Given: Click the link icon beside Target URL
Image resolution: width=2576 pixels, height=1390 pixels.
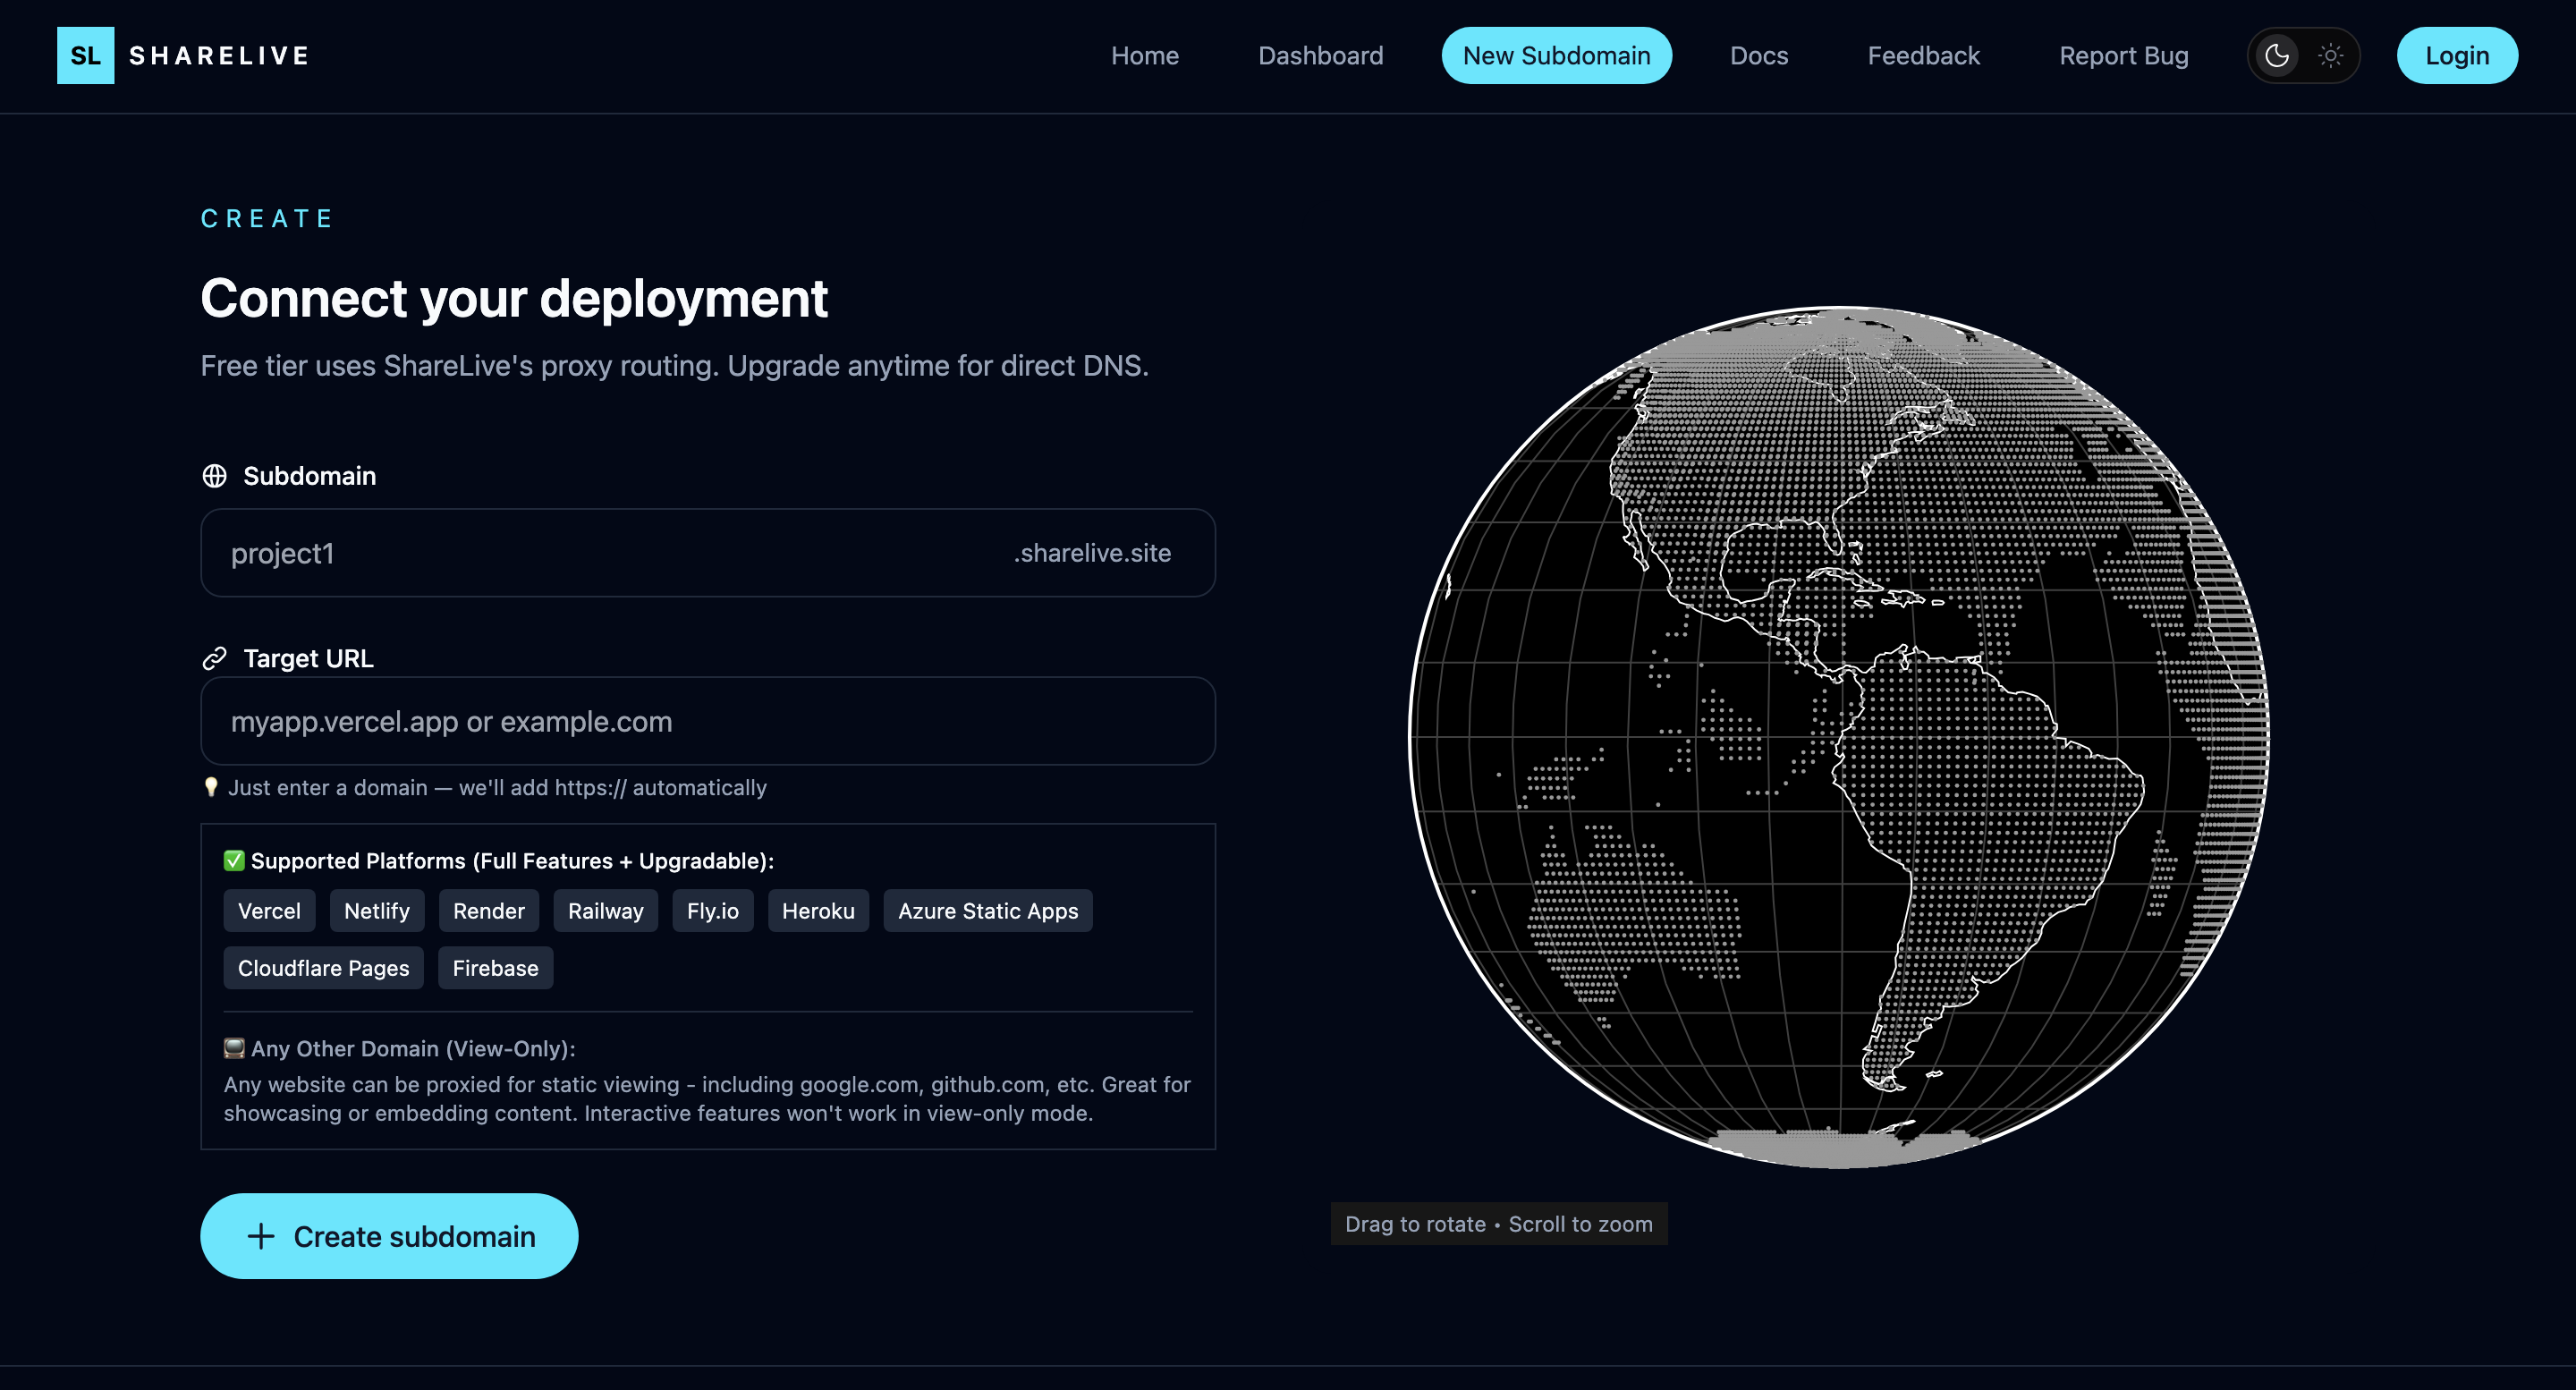Looking at the screenshot, I should [x=214, y=658].
